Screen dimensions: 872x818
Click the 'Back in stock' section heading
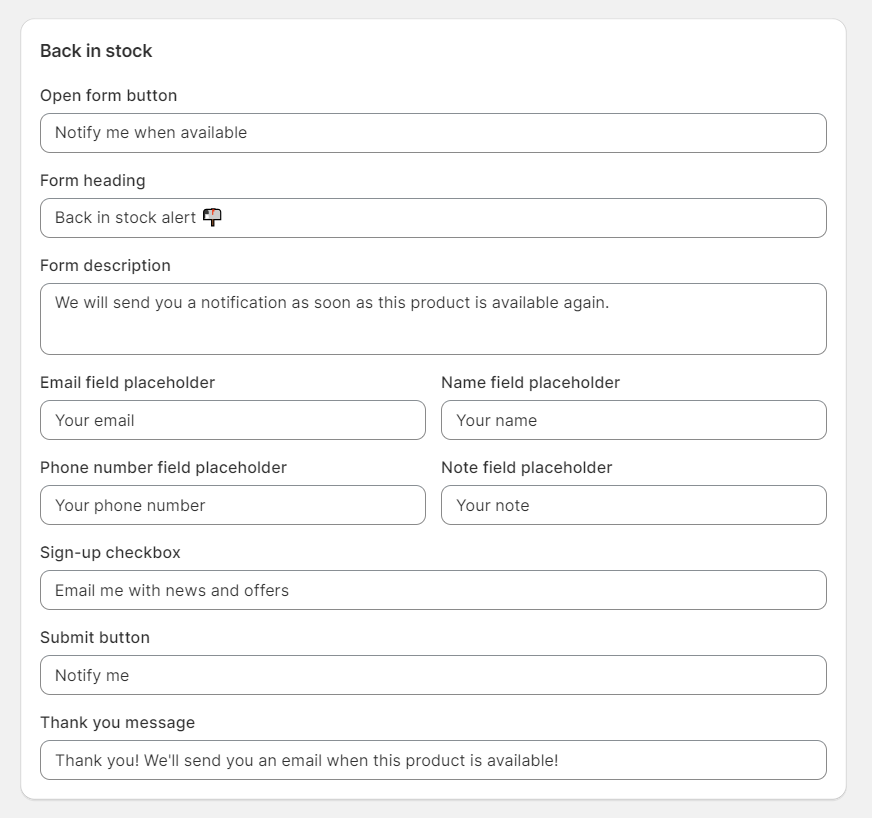coord(96,51)
